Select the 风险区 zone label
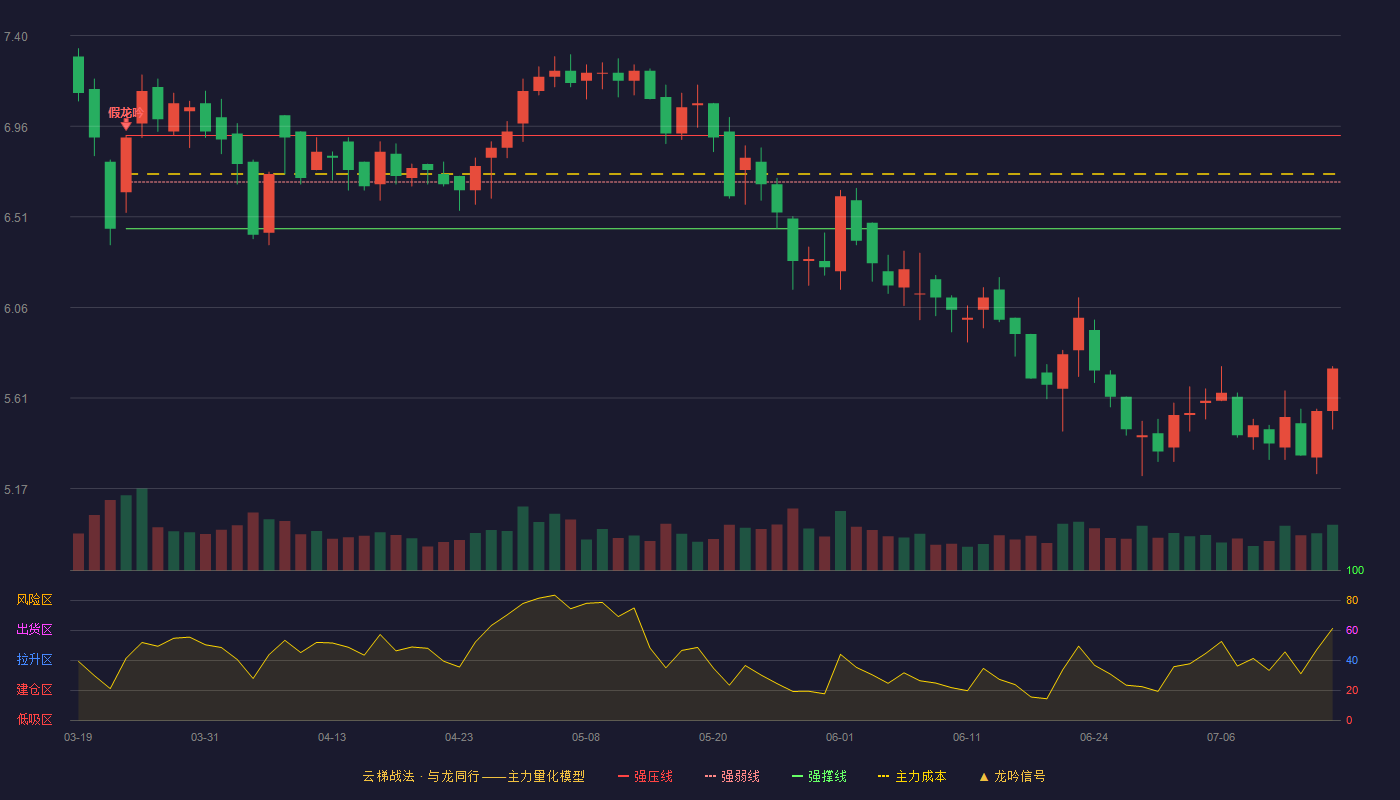The height and width of the screenshot is (800, 1400). point(34,600)
